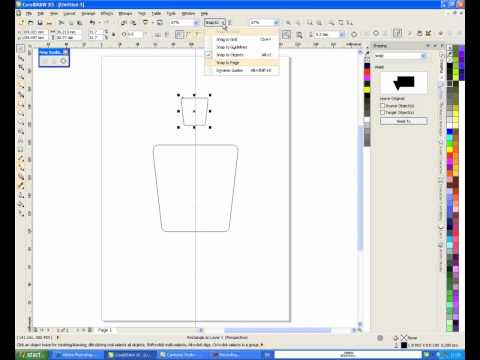The height and width of the screenshot is (360, 480).
Task: Click the Page 1 tab
Action: [105, 330]
